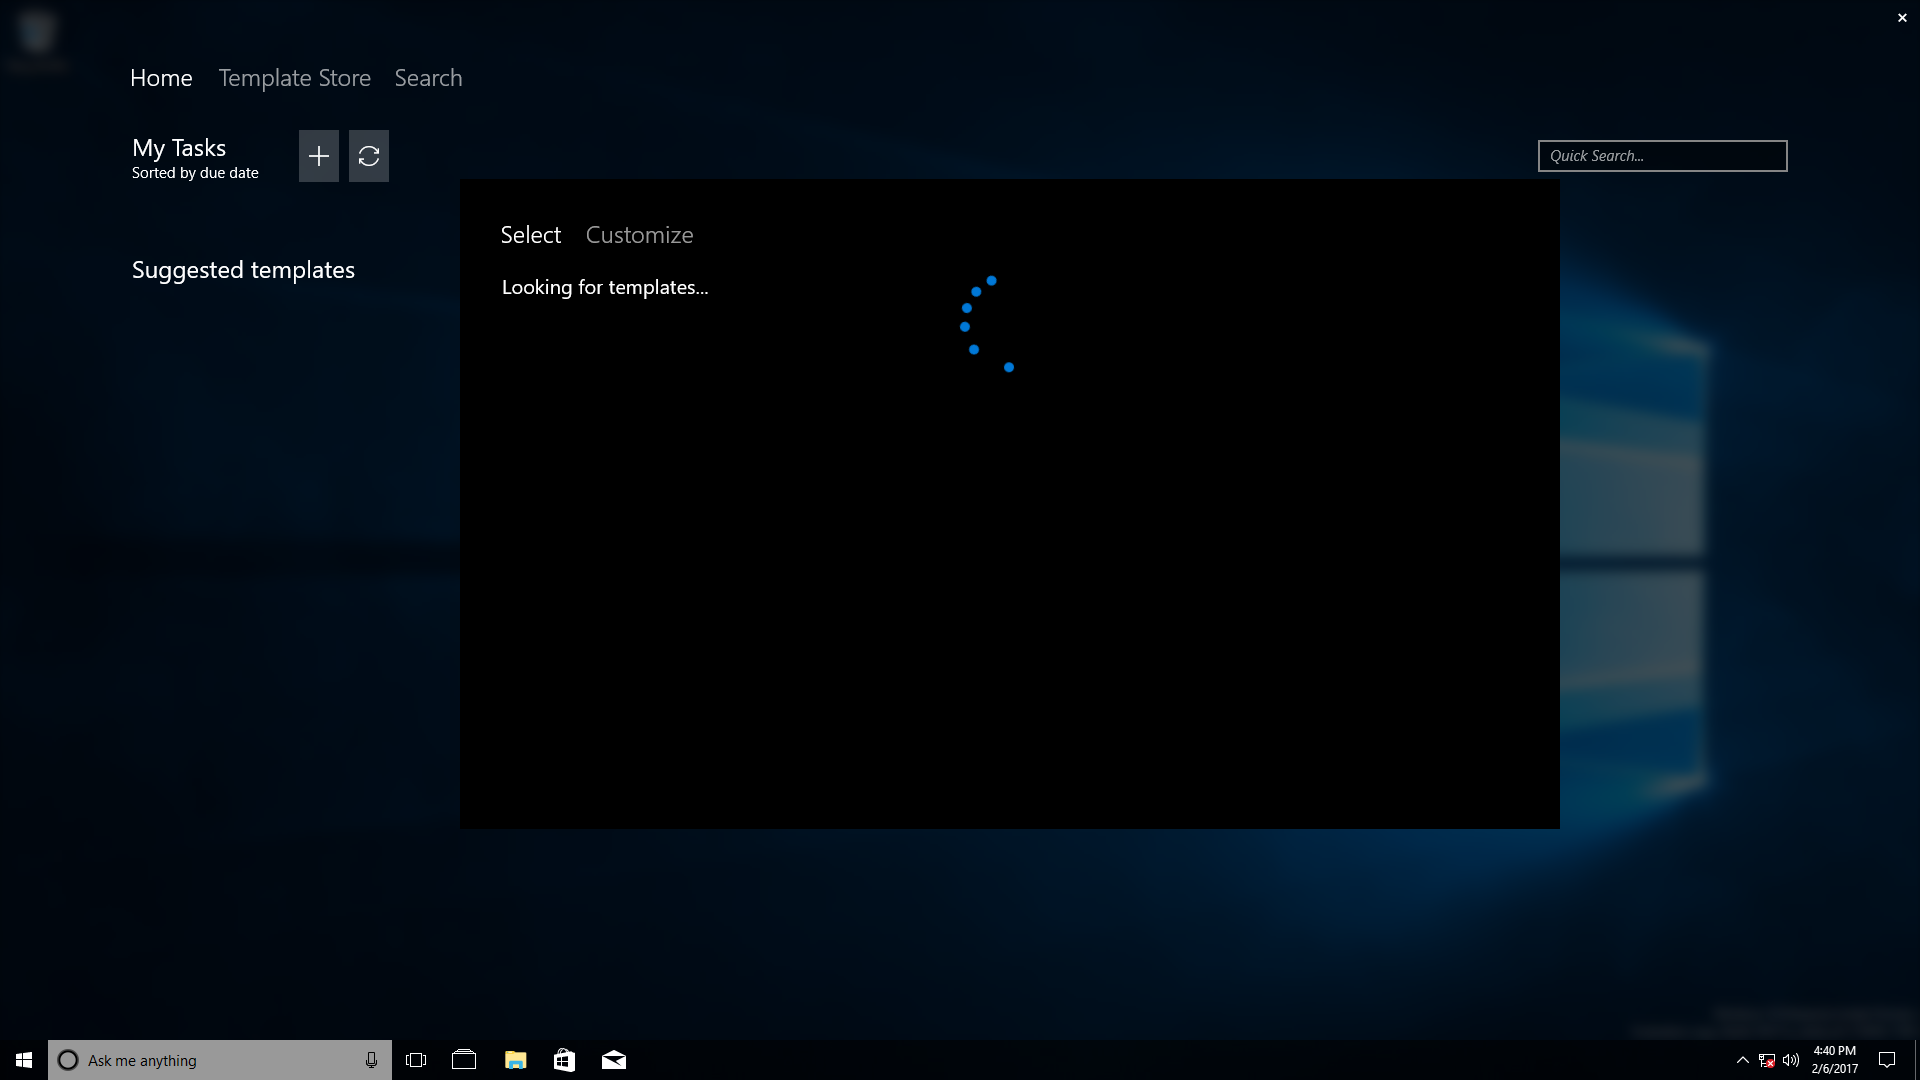Image resolution: width=1920 pixels, height=1080 pixels.
Task: Click the add new task plus button
Action: coord(318,156)
